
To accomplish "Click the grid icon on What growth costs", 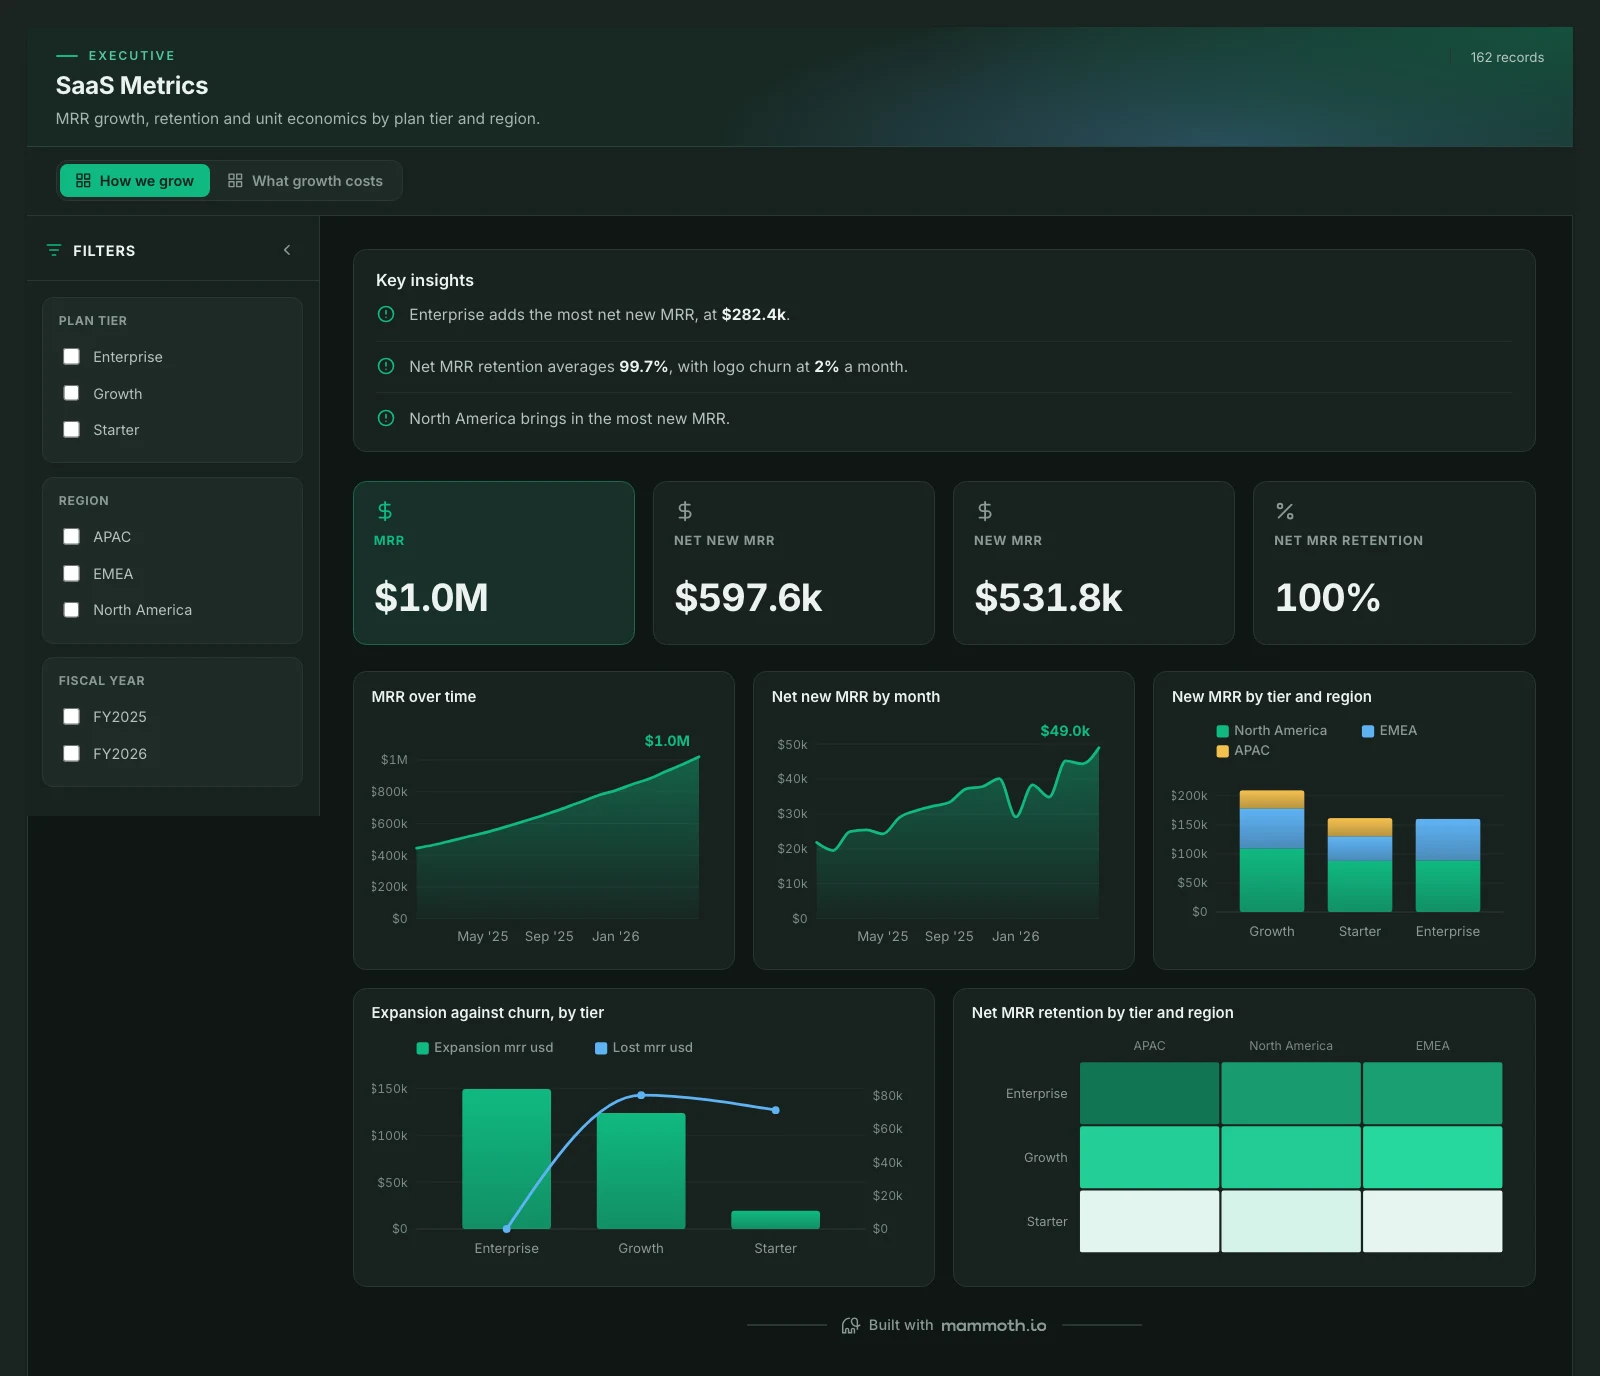I will [235, 181].
